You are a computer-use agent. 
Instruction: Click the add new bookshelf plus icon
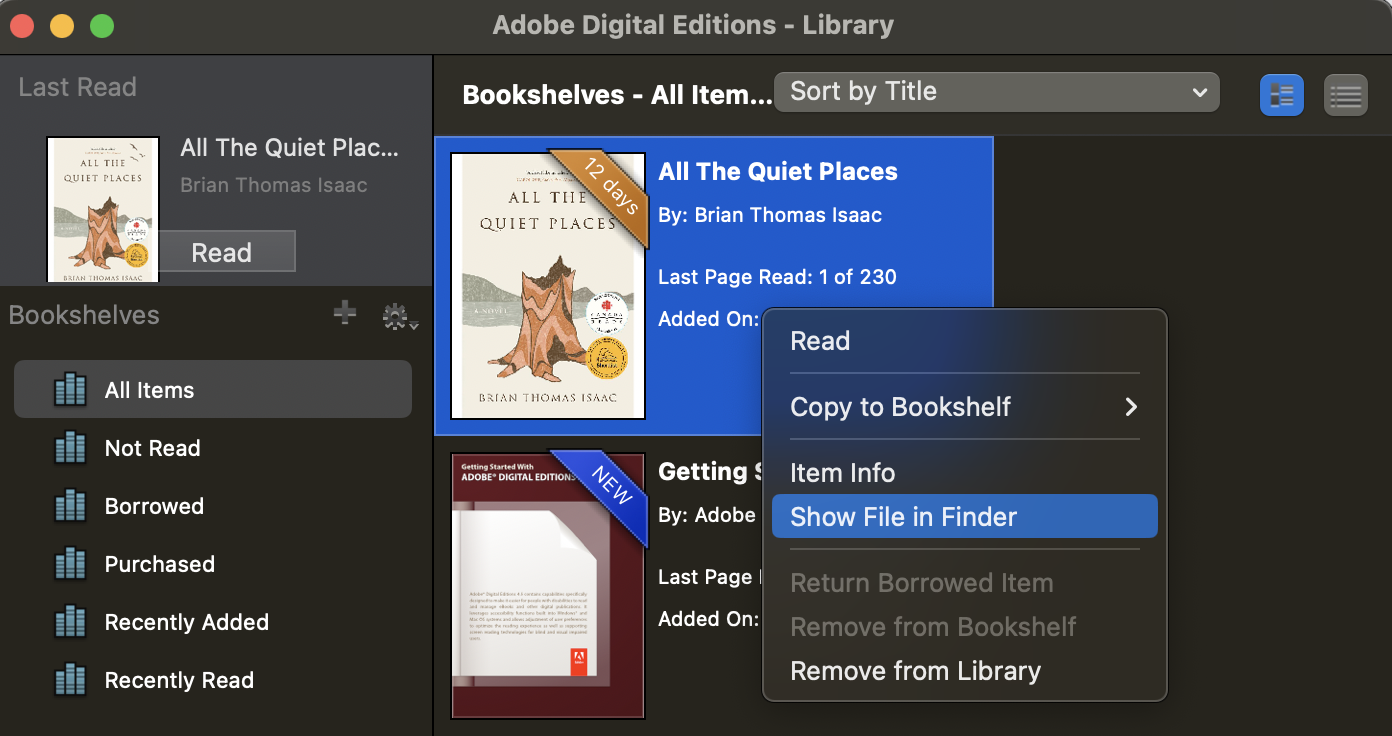tap(345, 314)
